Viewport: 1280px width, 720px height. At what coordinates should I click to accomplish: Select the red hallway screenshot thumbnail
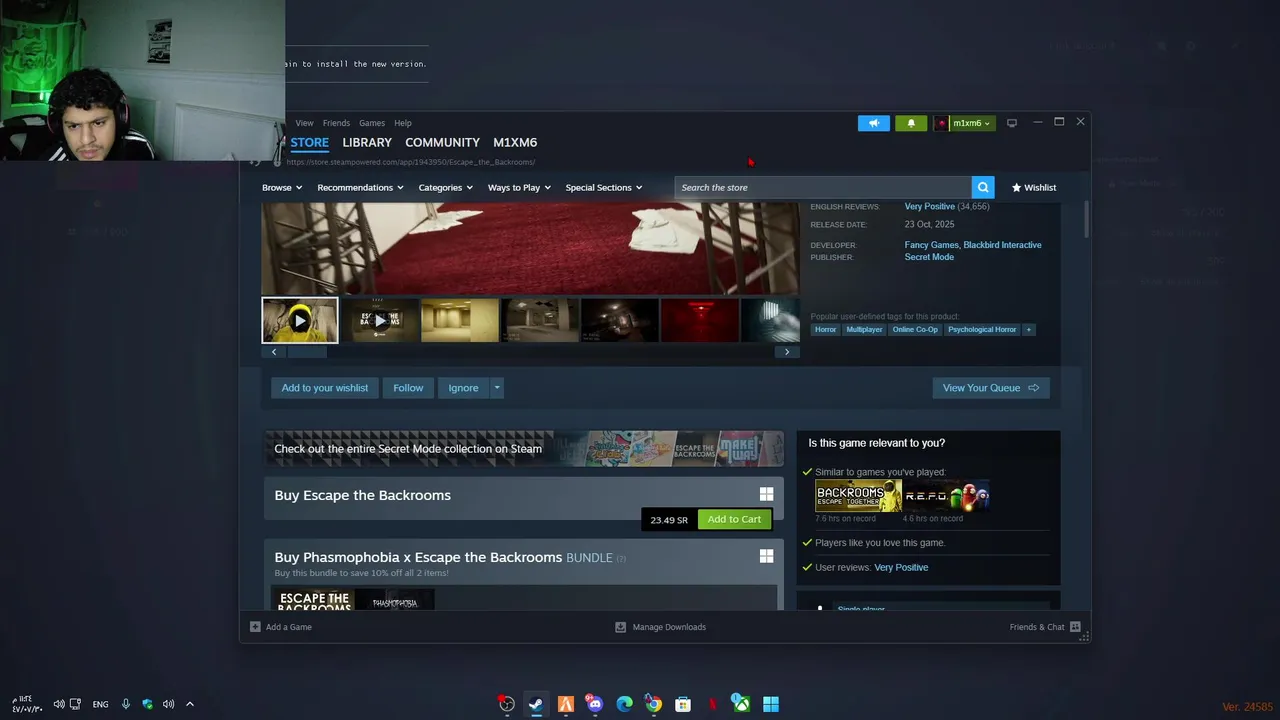coord(700,320)
